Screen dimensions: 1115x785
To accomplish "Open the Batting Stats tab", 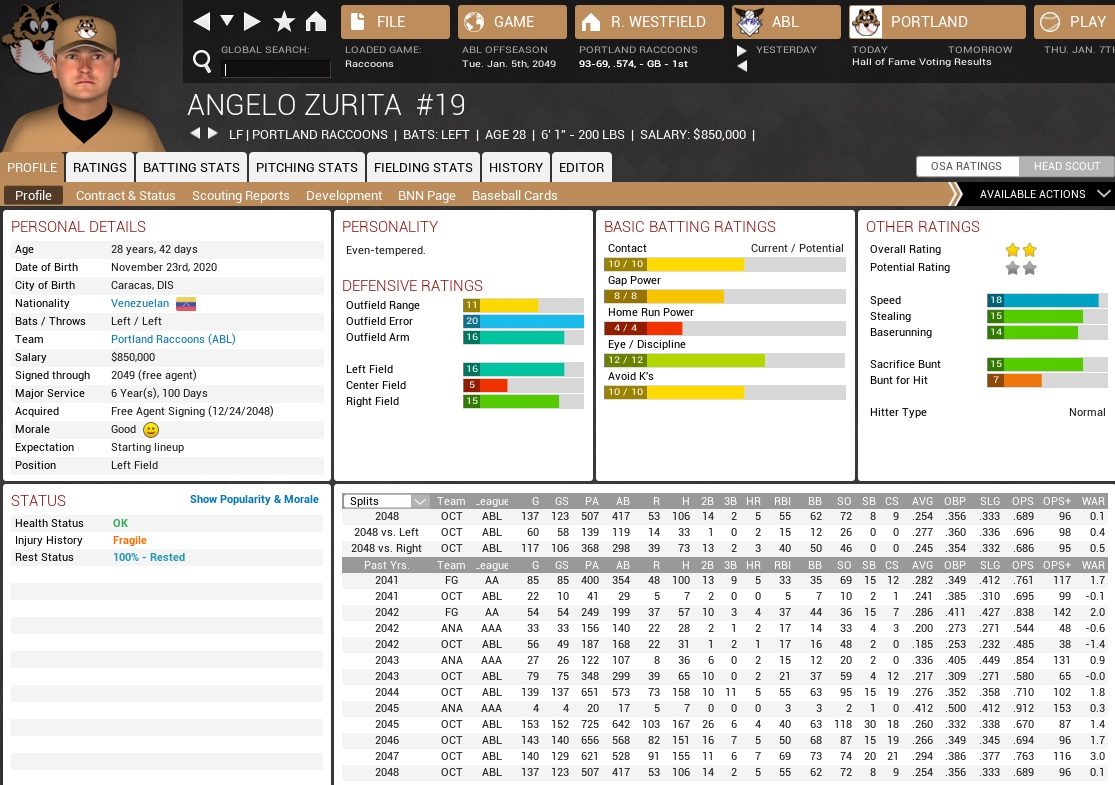I will click(x=191, y=167).
